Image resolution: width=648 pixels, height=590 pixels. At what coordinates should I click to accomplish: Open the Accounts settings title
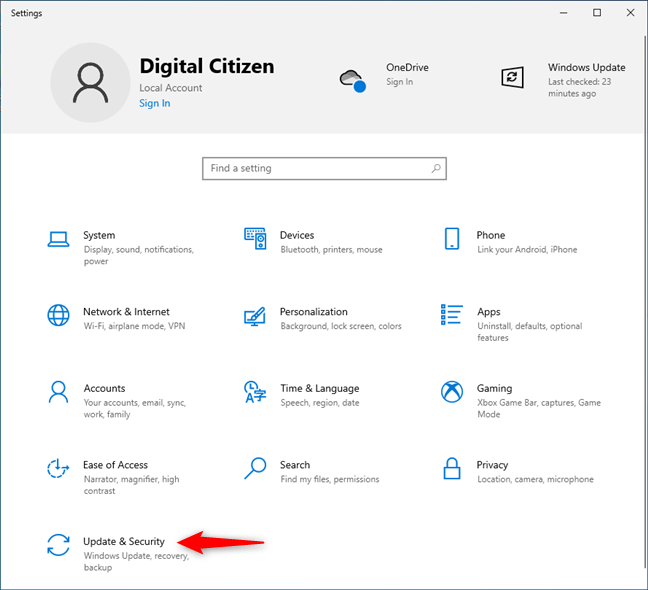(x=104, y=388)
